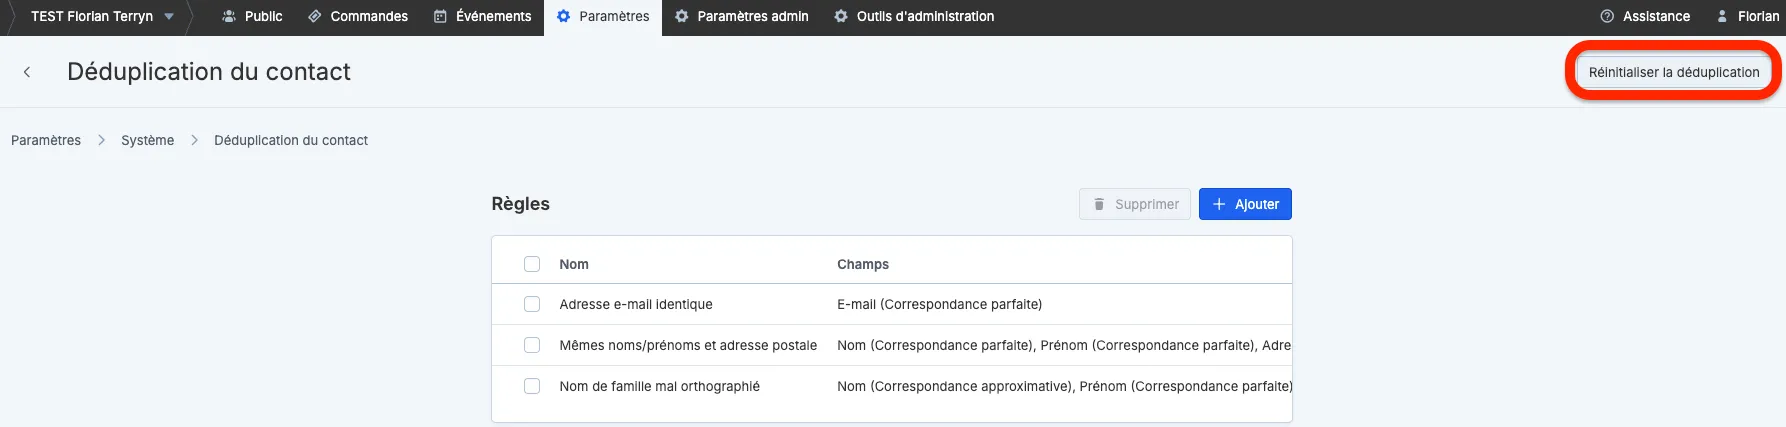Open the Assistance link

point(1645,16)
